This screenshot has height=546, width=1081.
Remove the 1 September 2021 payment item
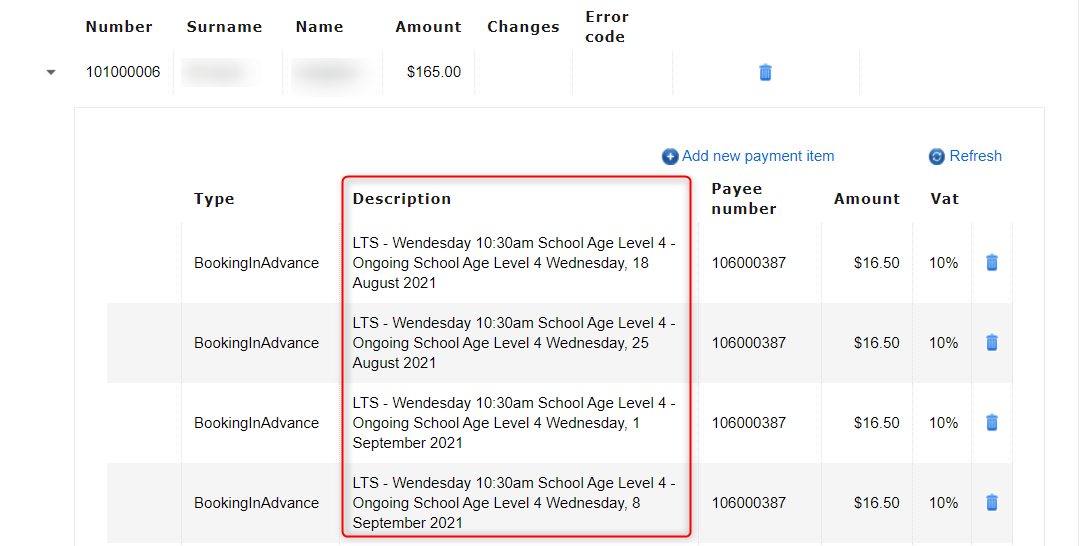pos(991,422)
